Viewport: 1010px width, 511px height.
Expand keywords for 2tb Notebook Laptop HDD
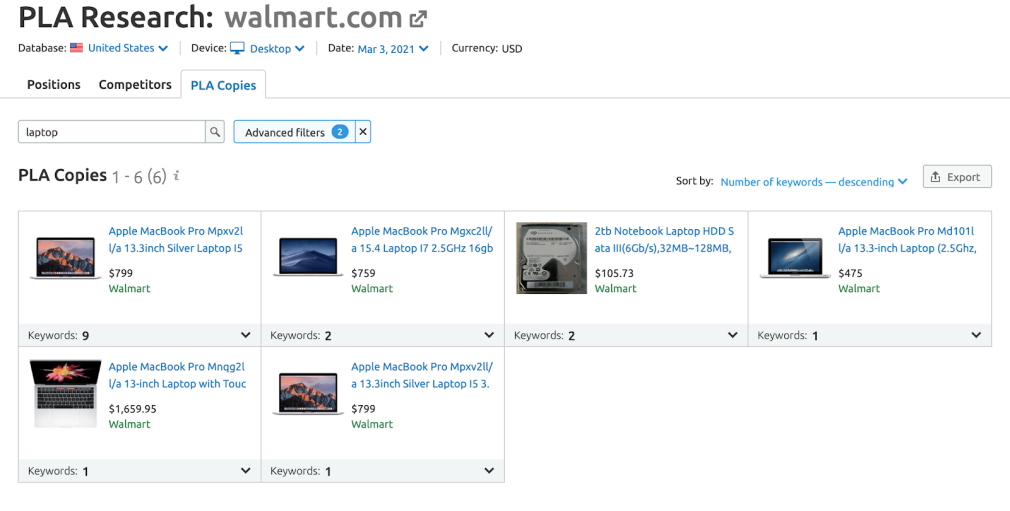tap(732, 335)
